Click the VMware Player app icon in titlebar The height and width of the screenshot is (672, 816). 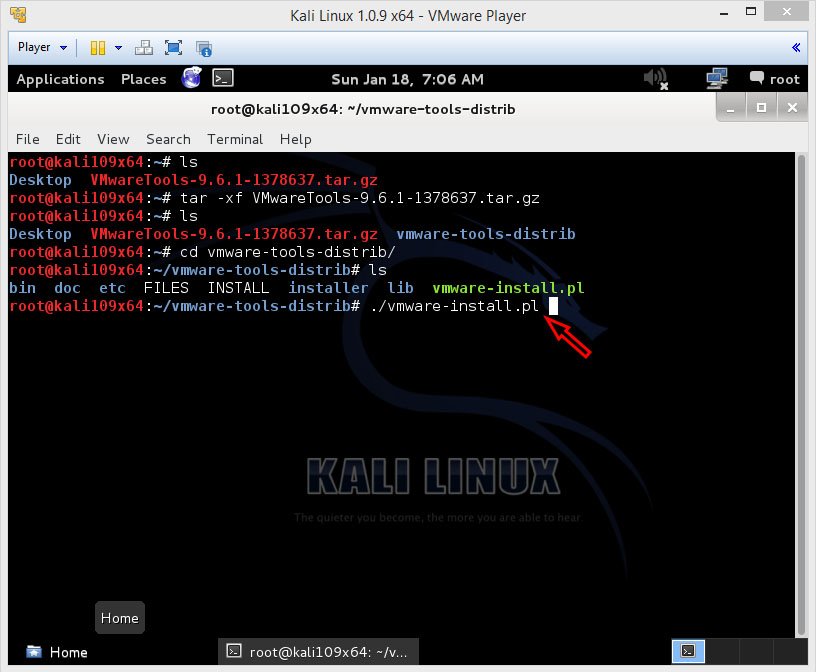tap(18, 15)
